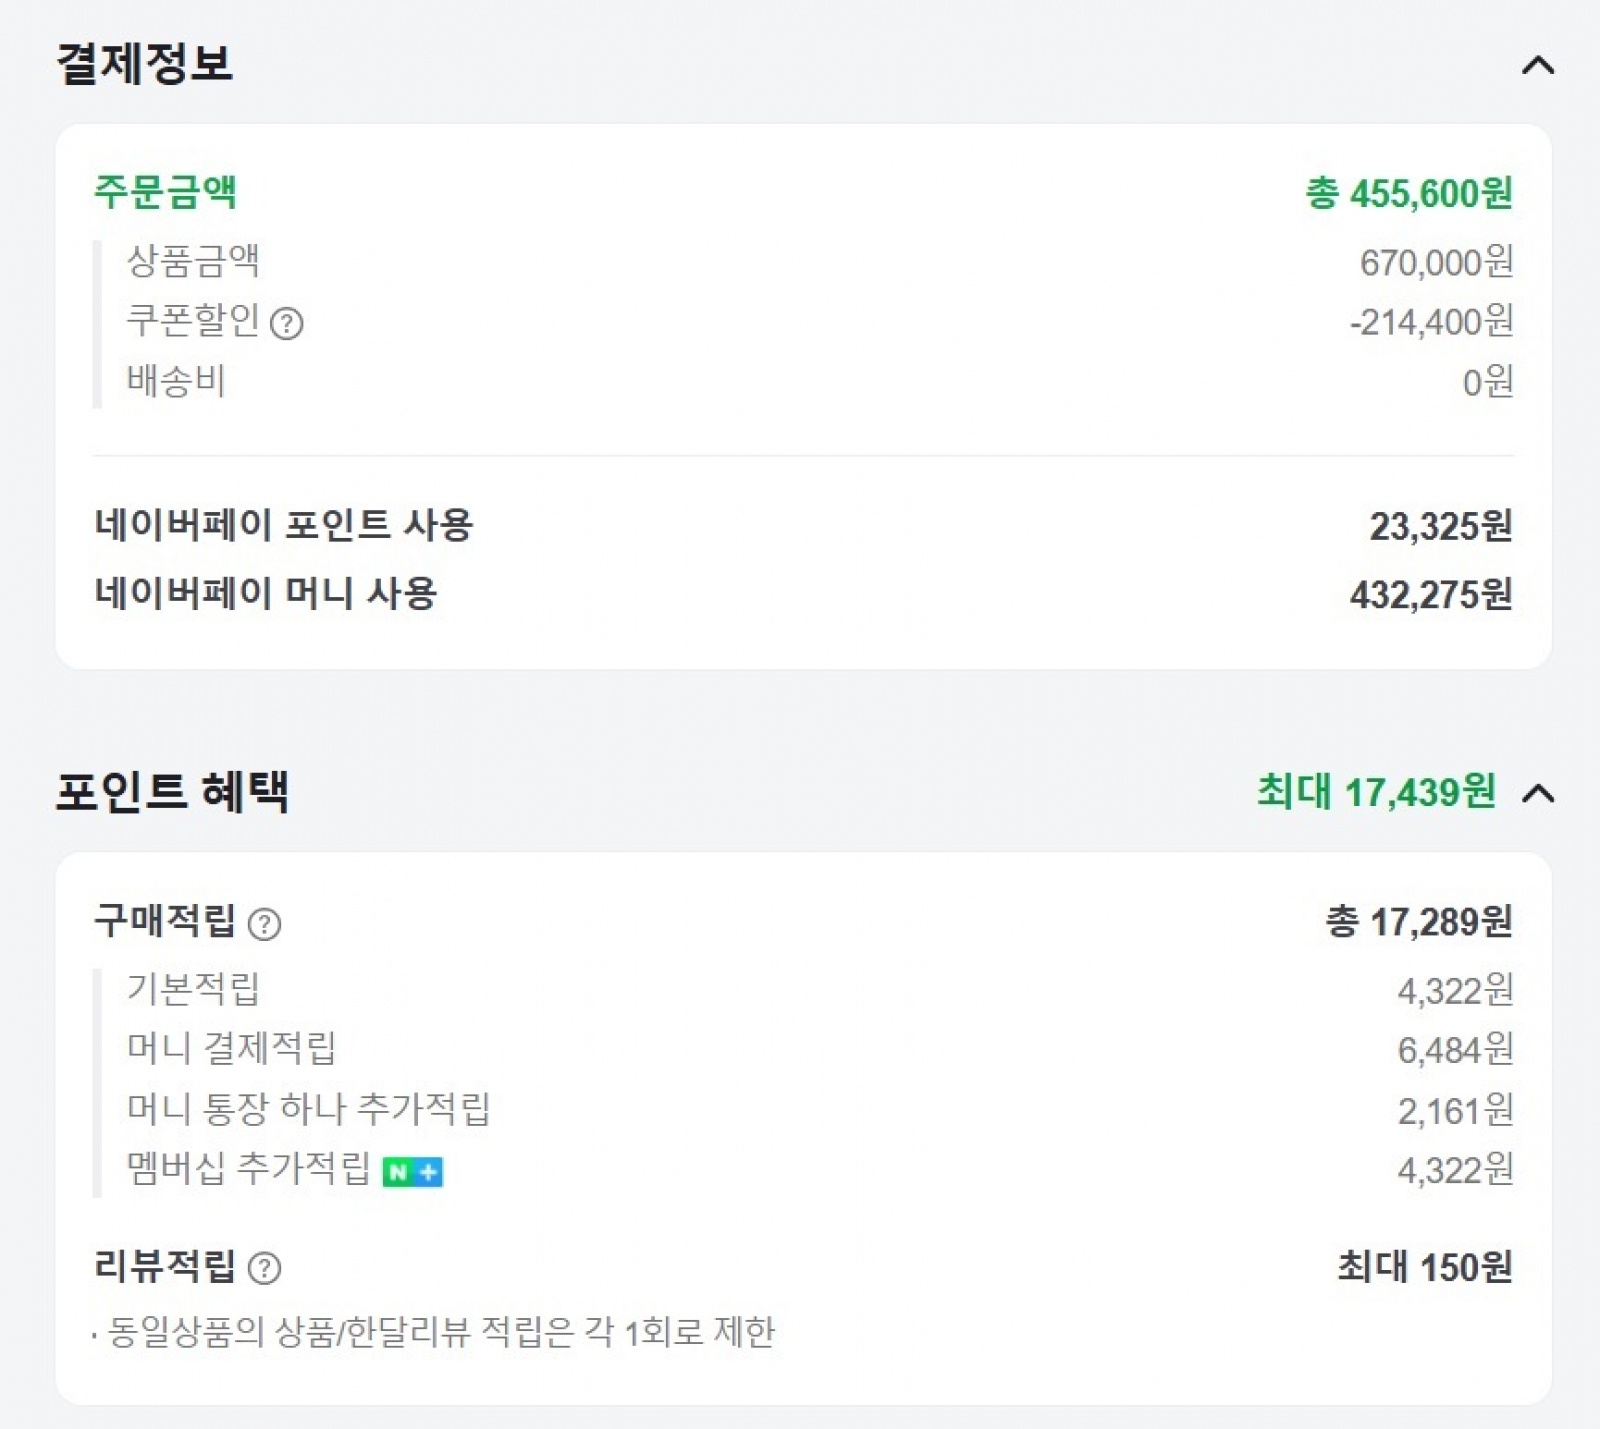1600x1429 pixels.
Task: Click the 상품금액 row label
Action: click(x=193, y=261)
